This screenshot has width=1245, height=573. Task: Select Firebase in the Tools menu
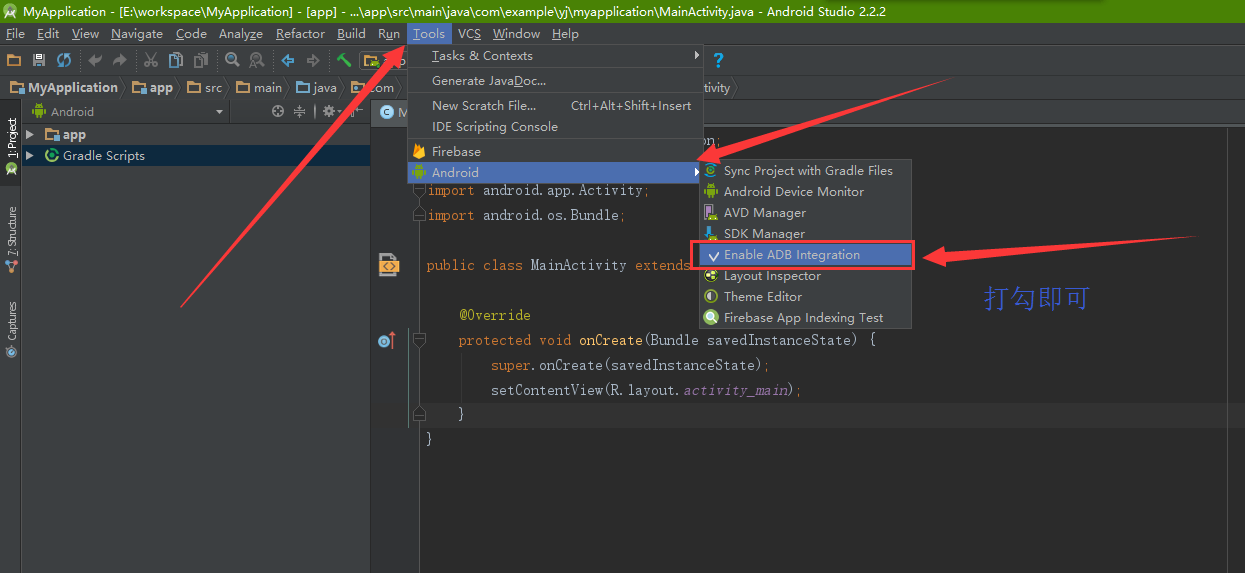[556, 152]
